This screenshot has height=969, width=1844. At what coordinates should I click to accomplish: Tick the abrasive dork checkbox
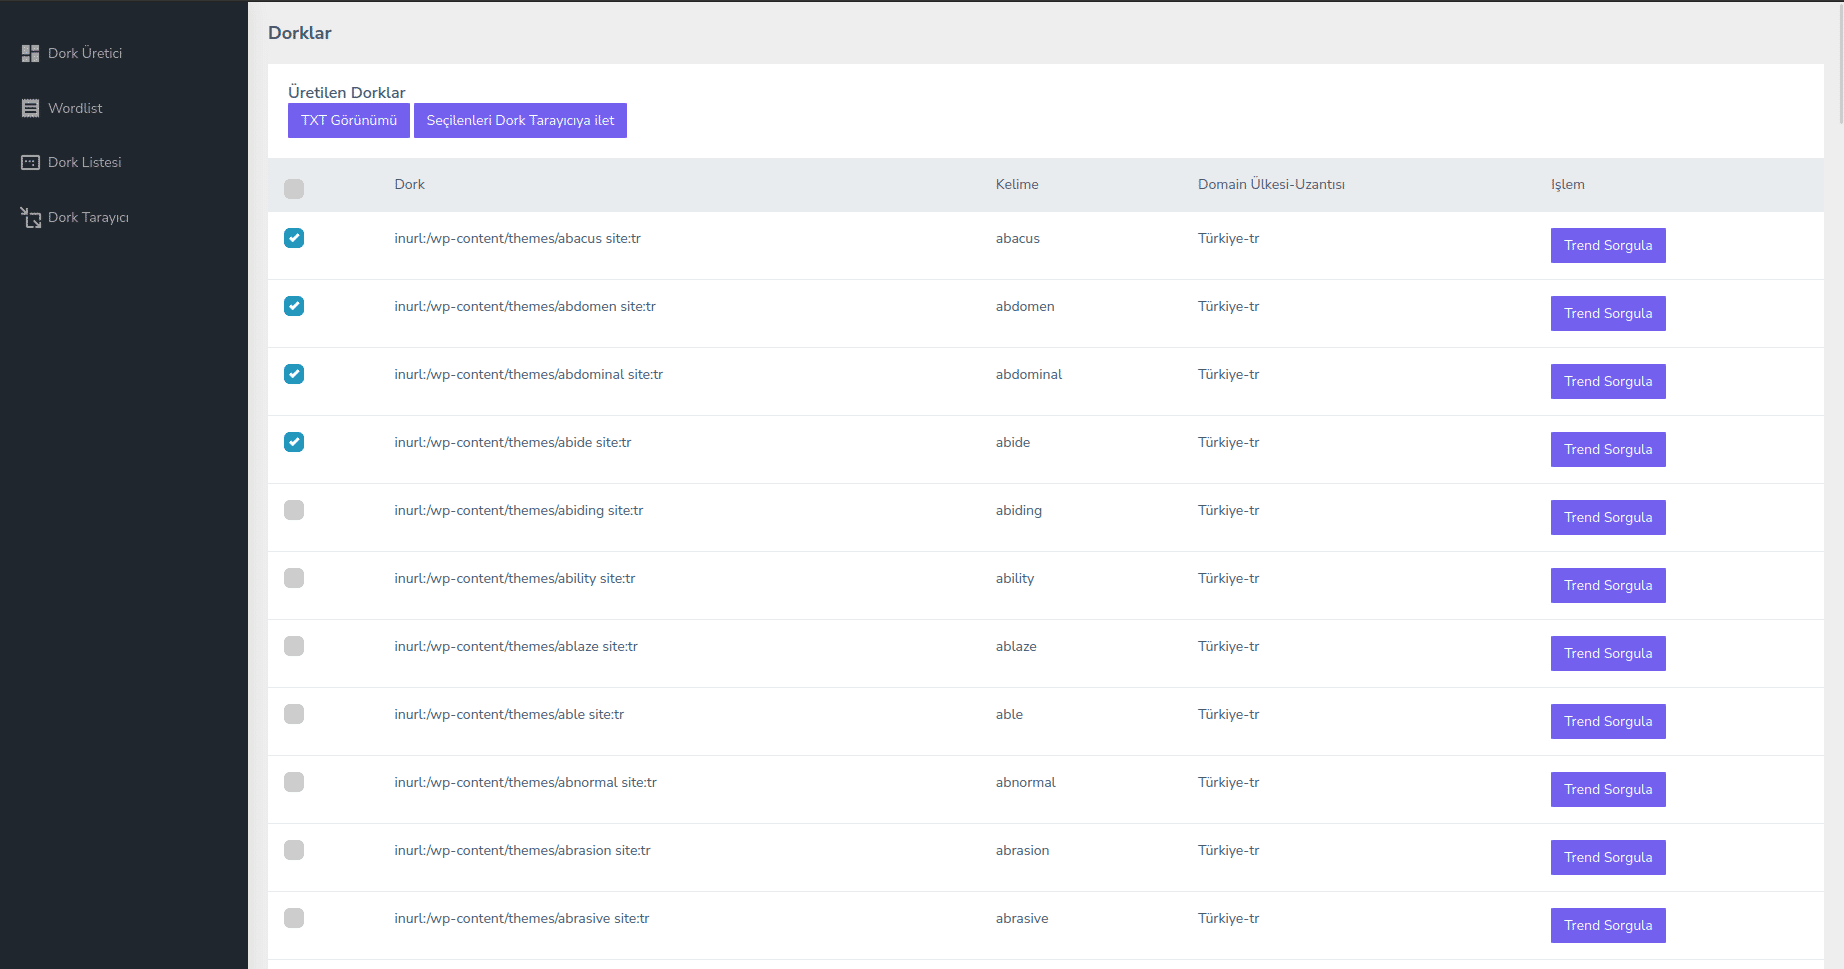(x=294, y=918)
